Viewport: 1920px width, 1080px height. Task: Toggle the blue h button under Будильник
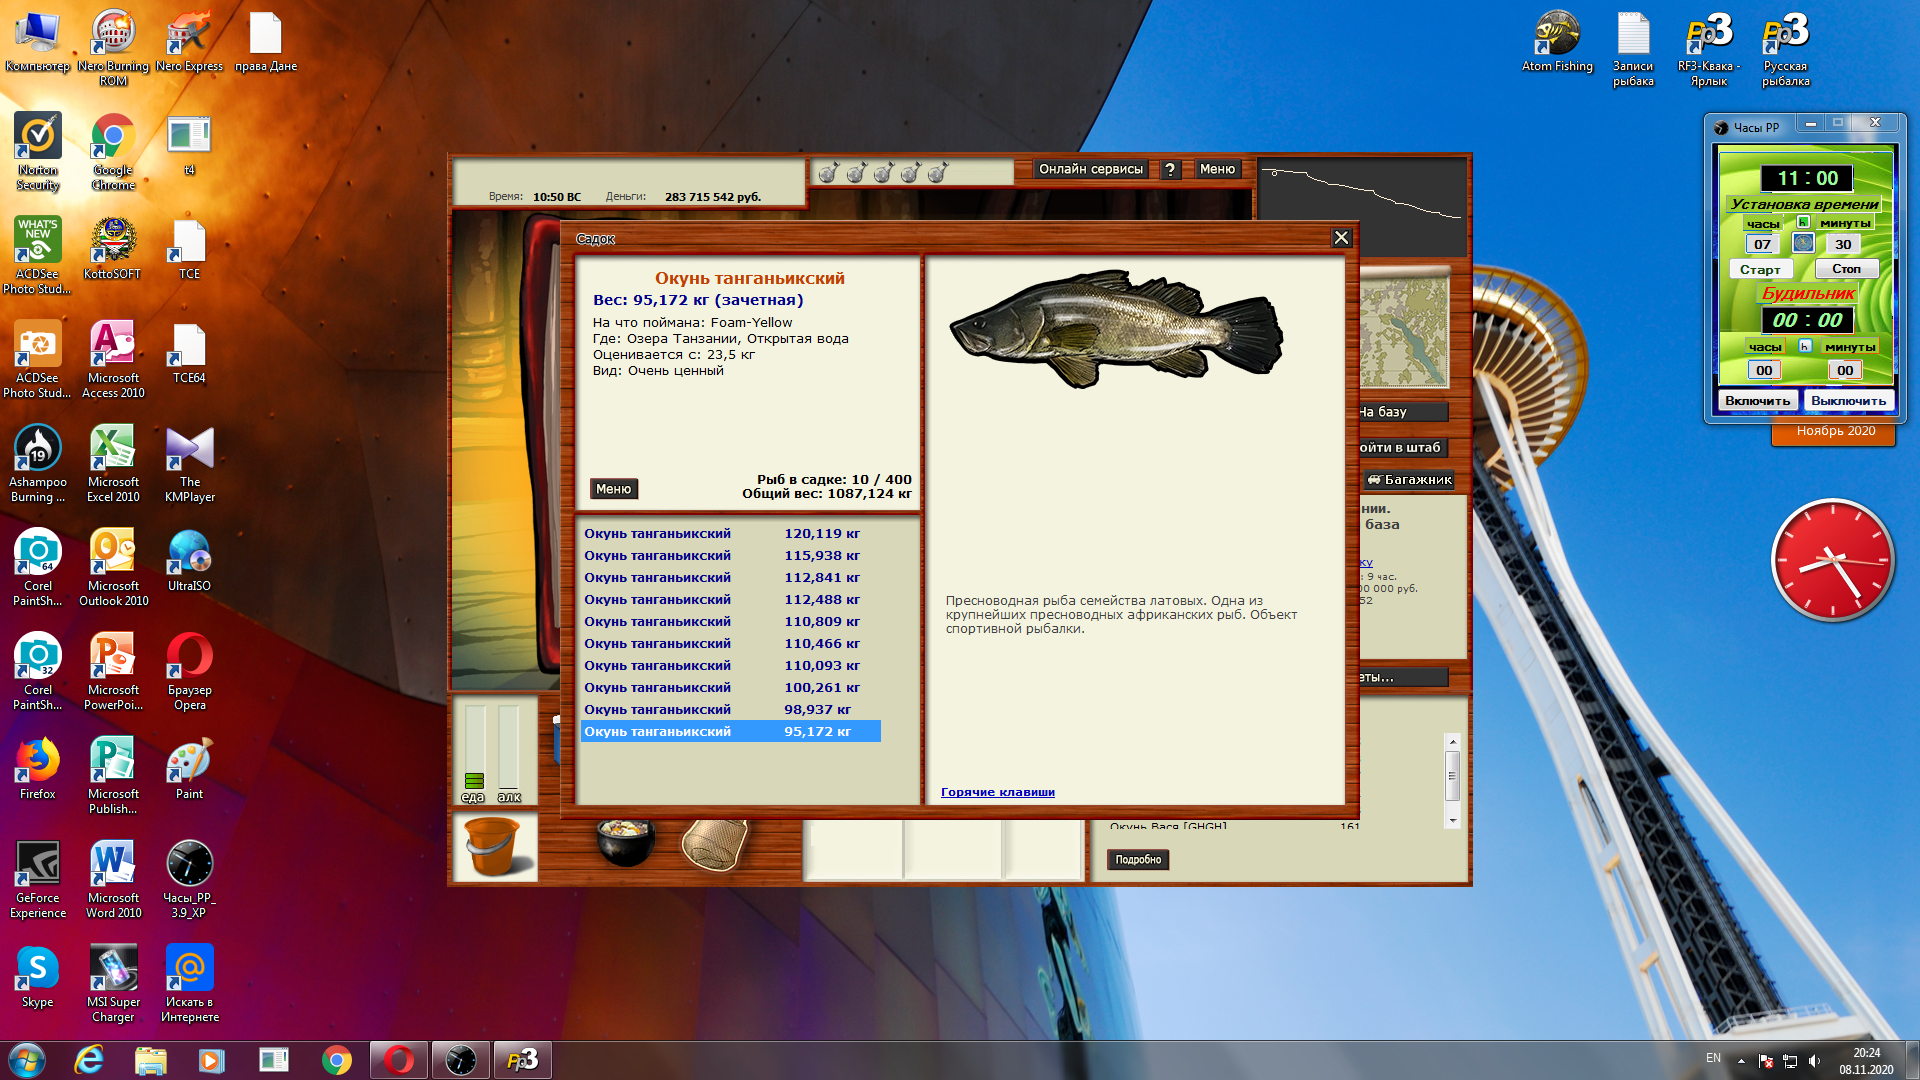(1805, 346)
